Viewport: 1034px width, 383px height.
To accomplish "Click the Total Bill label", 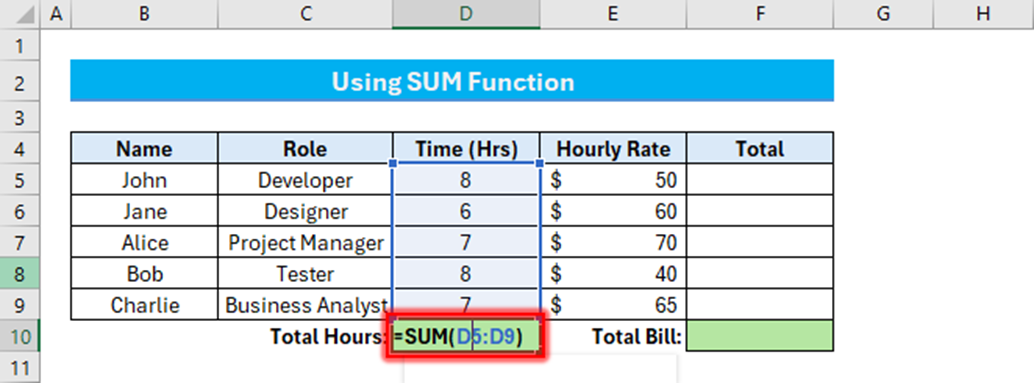I will [x=636, y=337].
